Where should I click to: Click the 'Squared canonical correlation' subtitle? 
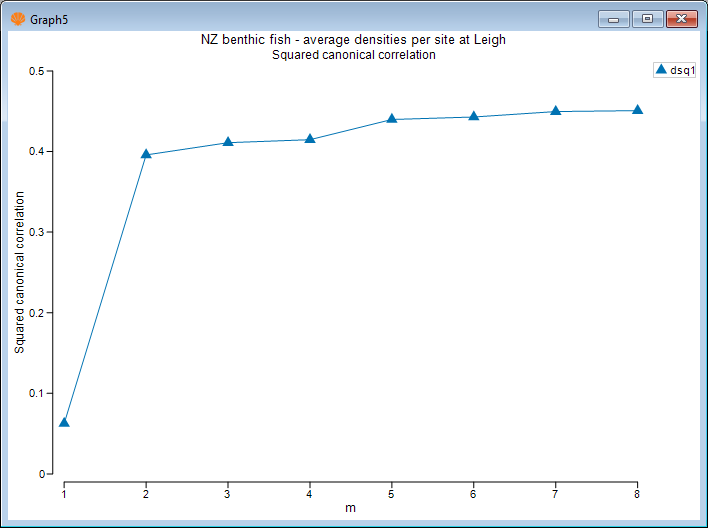coord(354,55)
